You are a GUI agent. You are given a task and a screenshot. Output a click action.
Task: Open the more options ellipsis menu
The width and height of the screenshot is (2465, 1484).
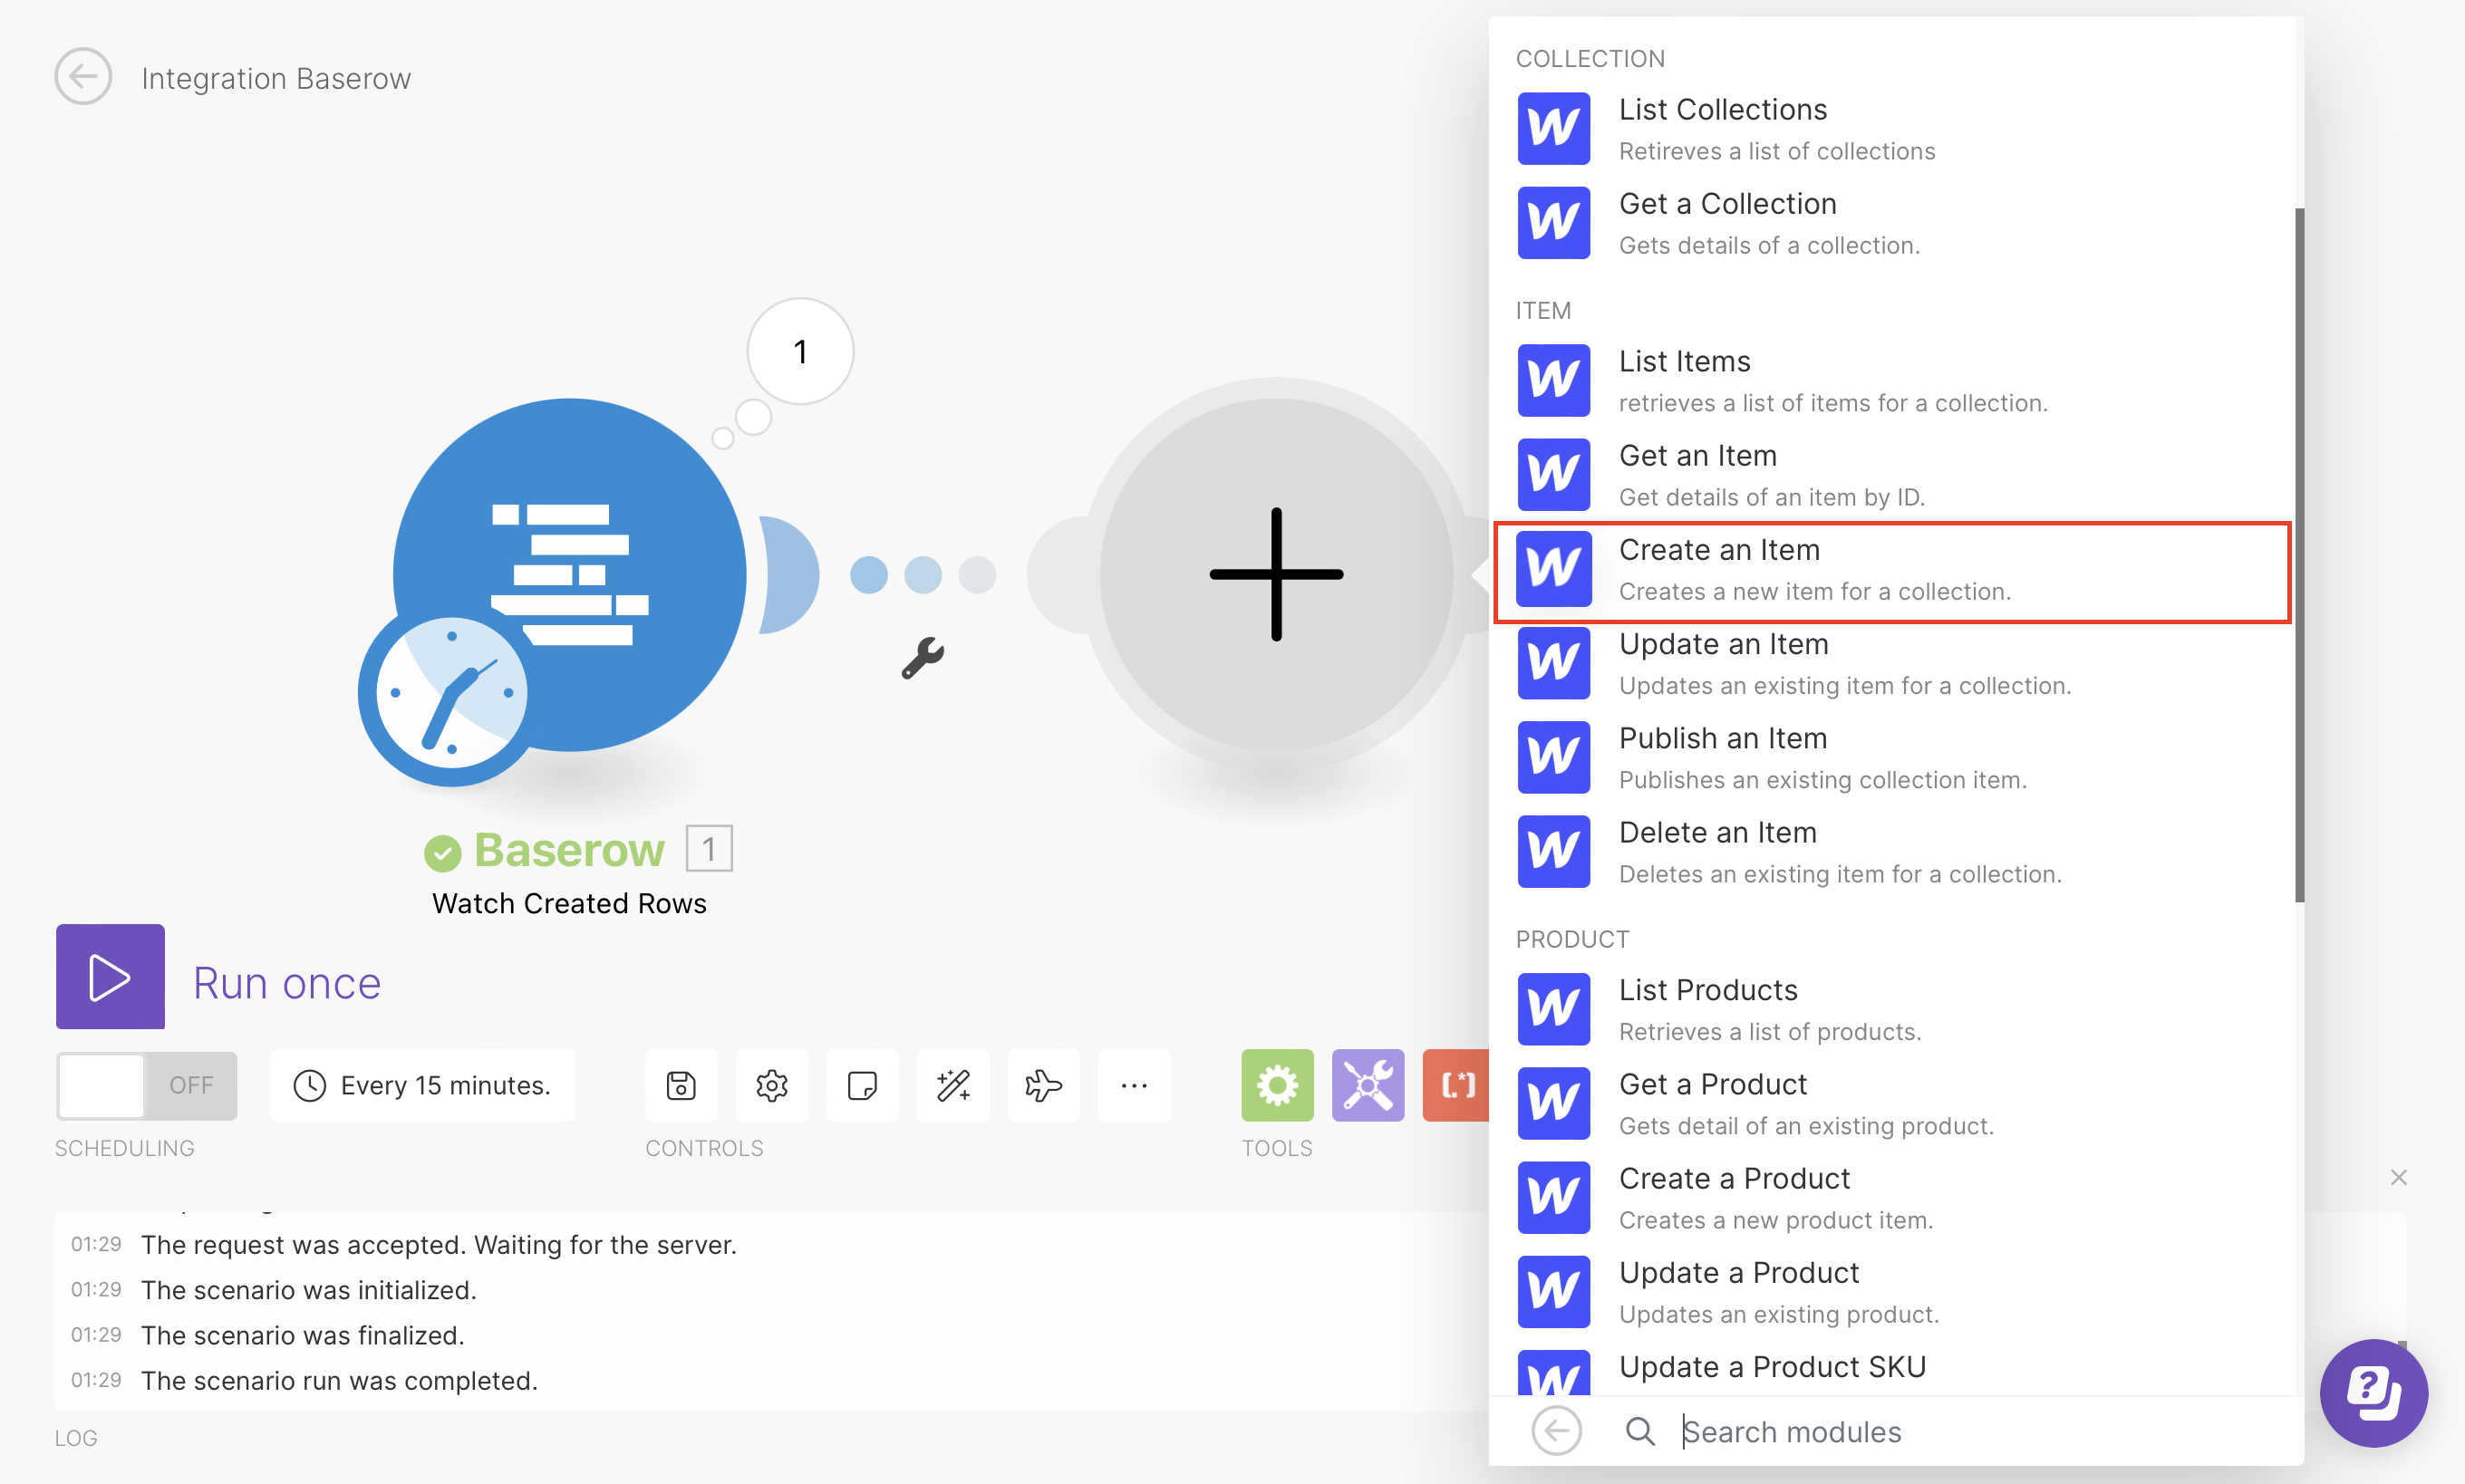1134,1086
